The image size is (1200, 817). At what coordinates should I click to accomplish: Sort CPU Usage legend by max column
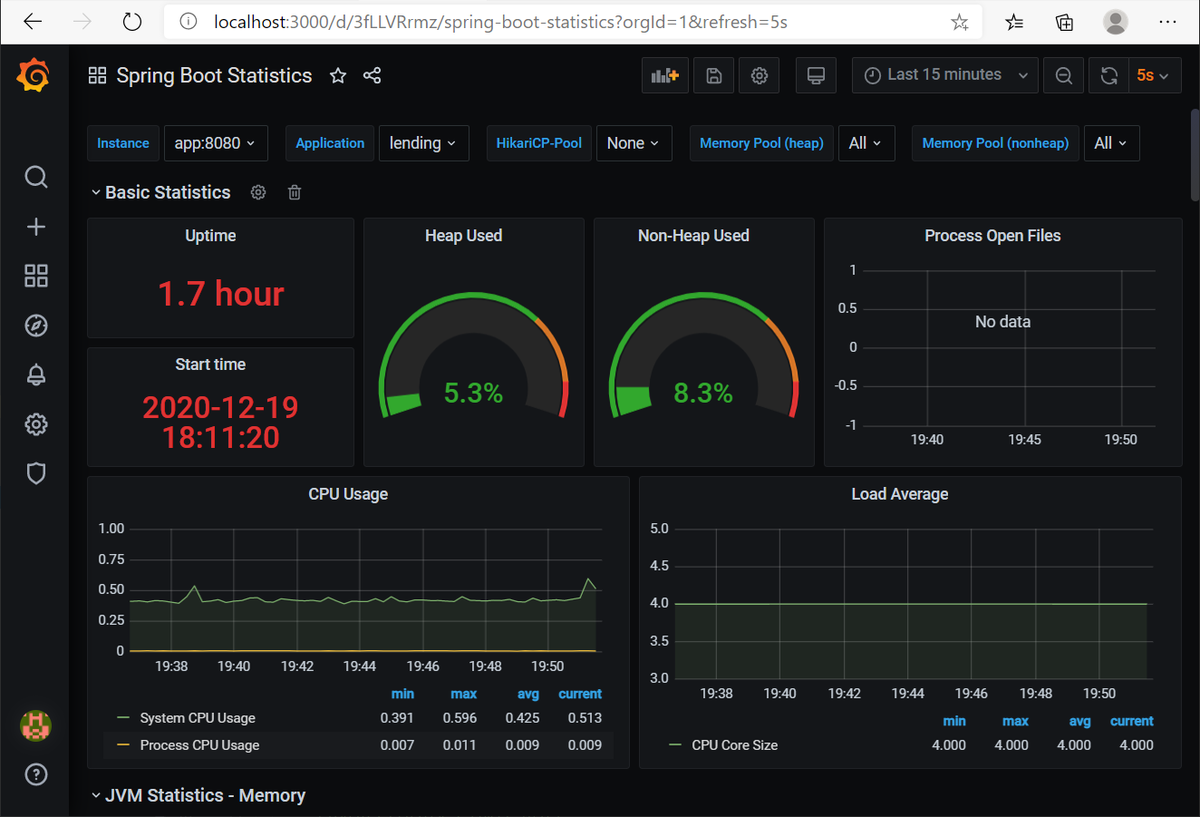point(464,694)
